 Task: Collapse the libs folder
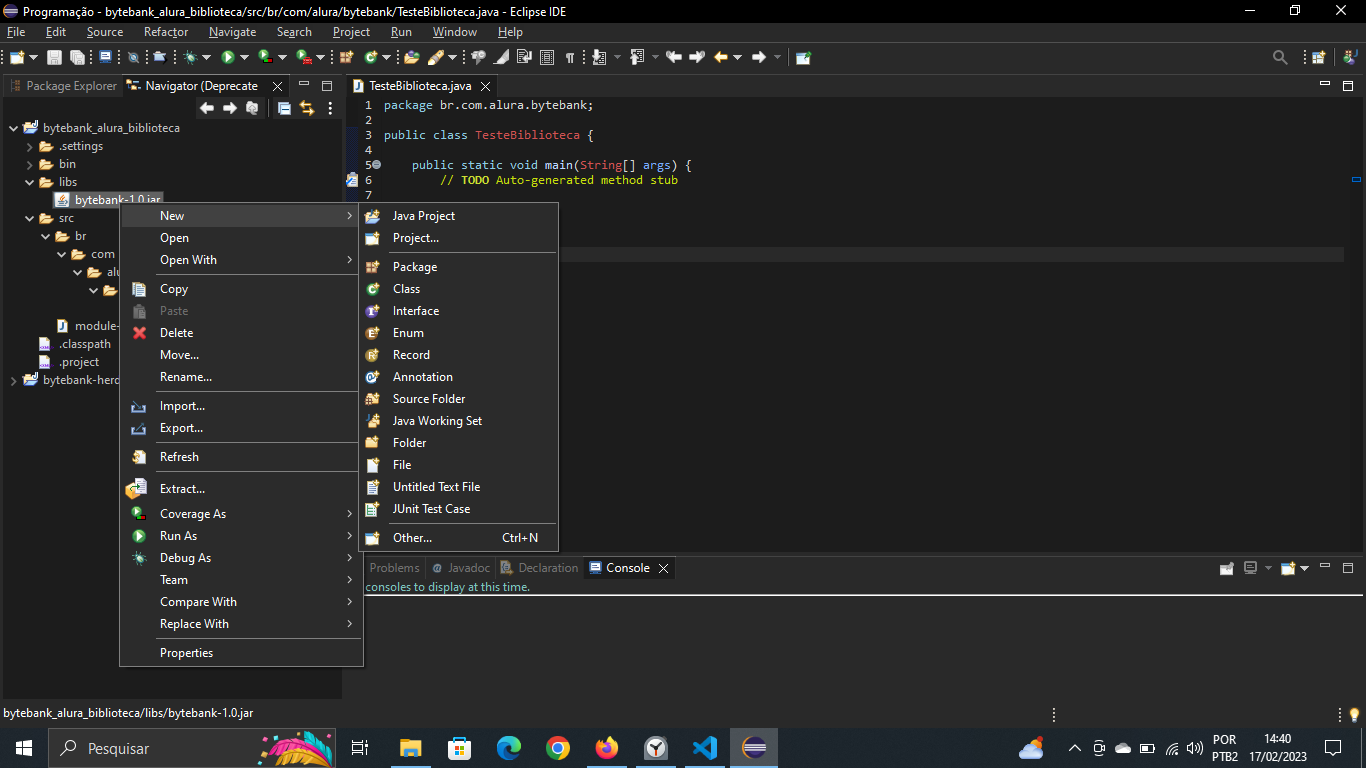point(29,182)
